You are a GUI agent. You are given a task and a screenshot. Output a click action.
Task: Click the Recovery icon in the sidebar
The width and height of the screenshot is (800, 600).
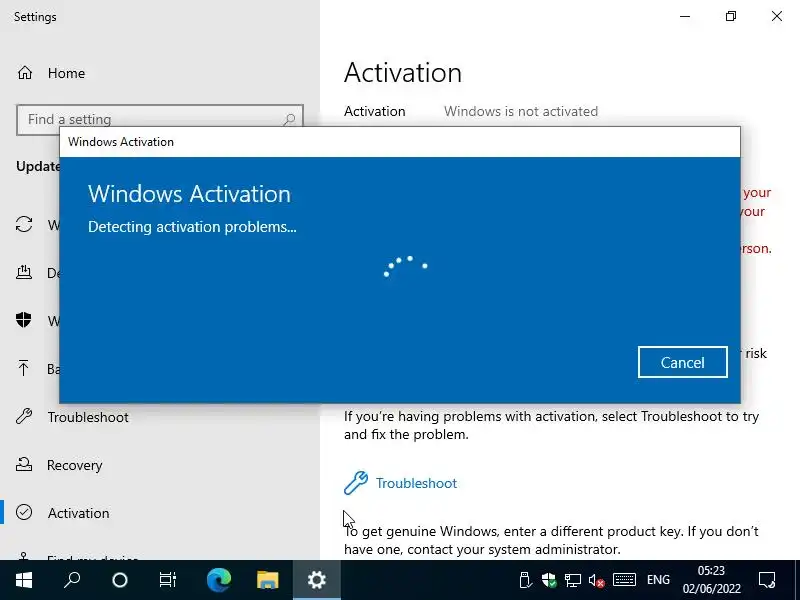pos(24,464)
